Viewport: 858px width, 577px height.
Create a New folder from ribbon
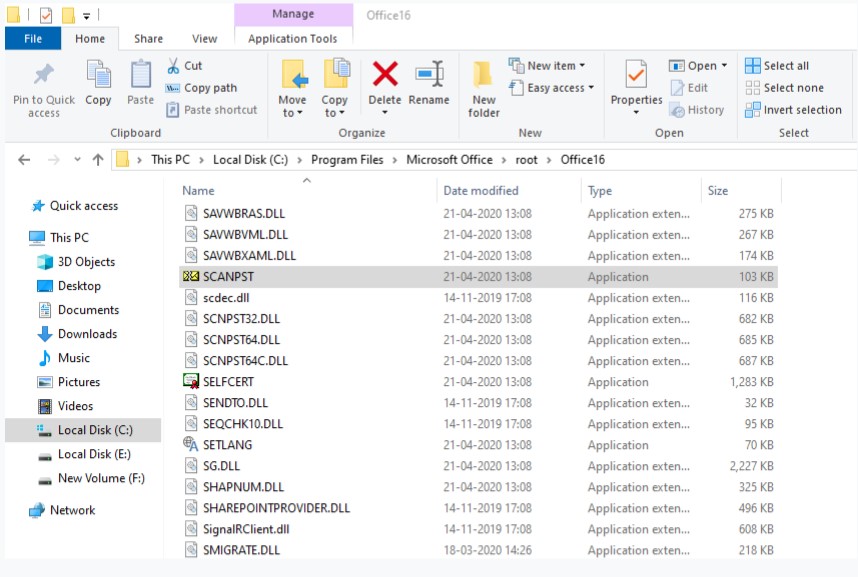484,85
